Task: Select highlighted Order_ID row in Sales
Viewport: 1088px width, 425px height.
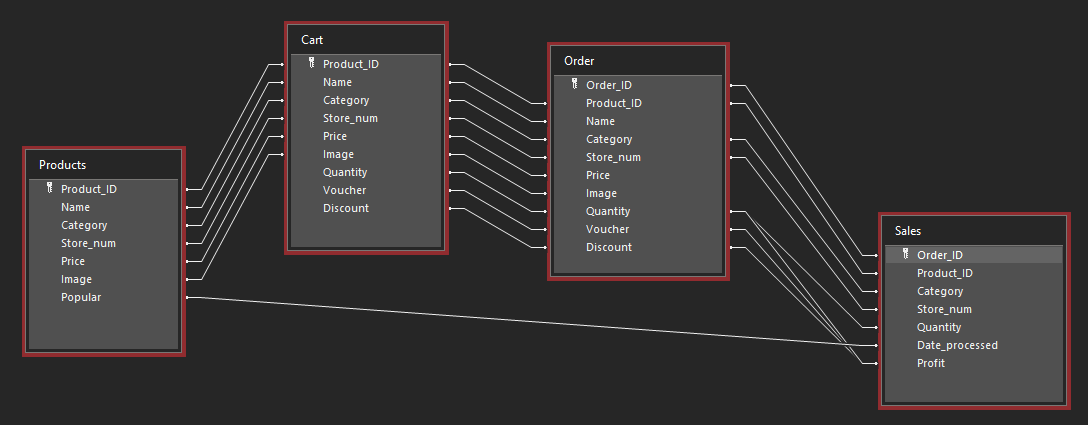Action: pyautogui.click(x=972, y=255)
